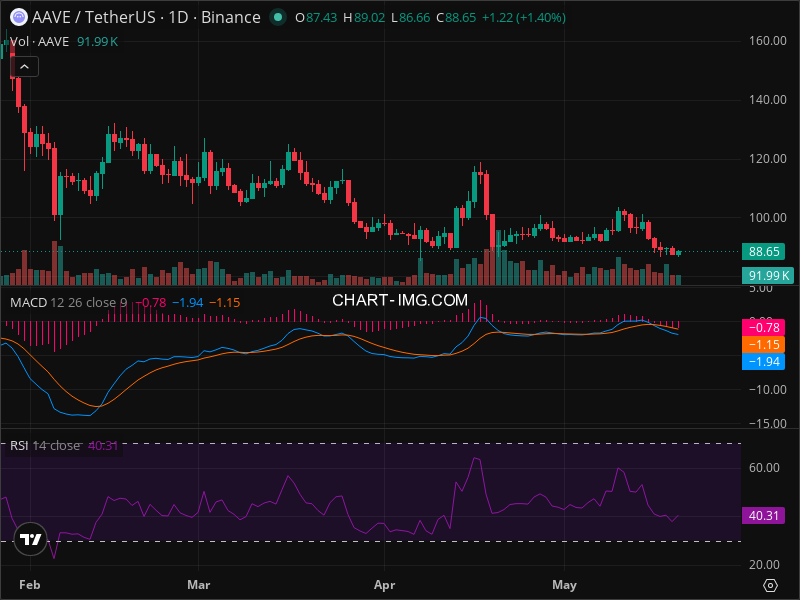The width and height of the screenshot is (800, 600).
Task: Click the high price H89.02 in header
Action: coord(364,18)
